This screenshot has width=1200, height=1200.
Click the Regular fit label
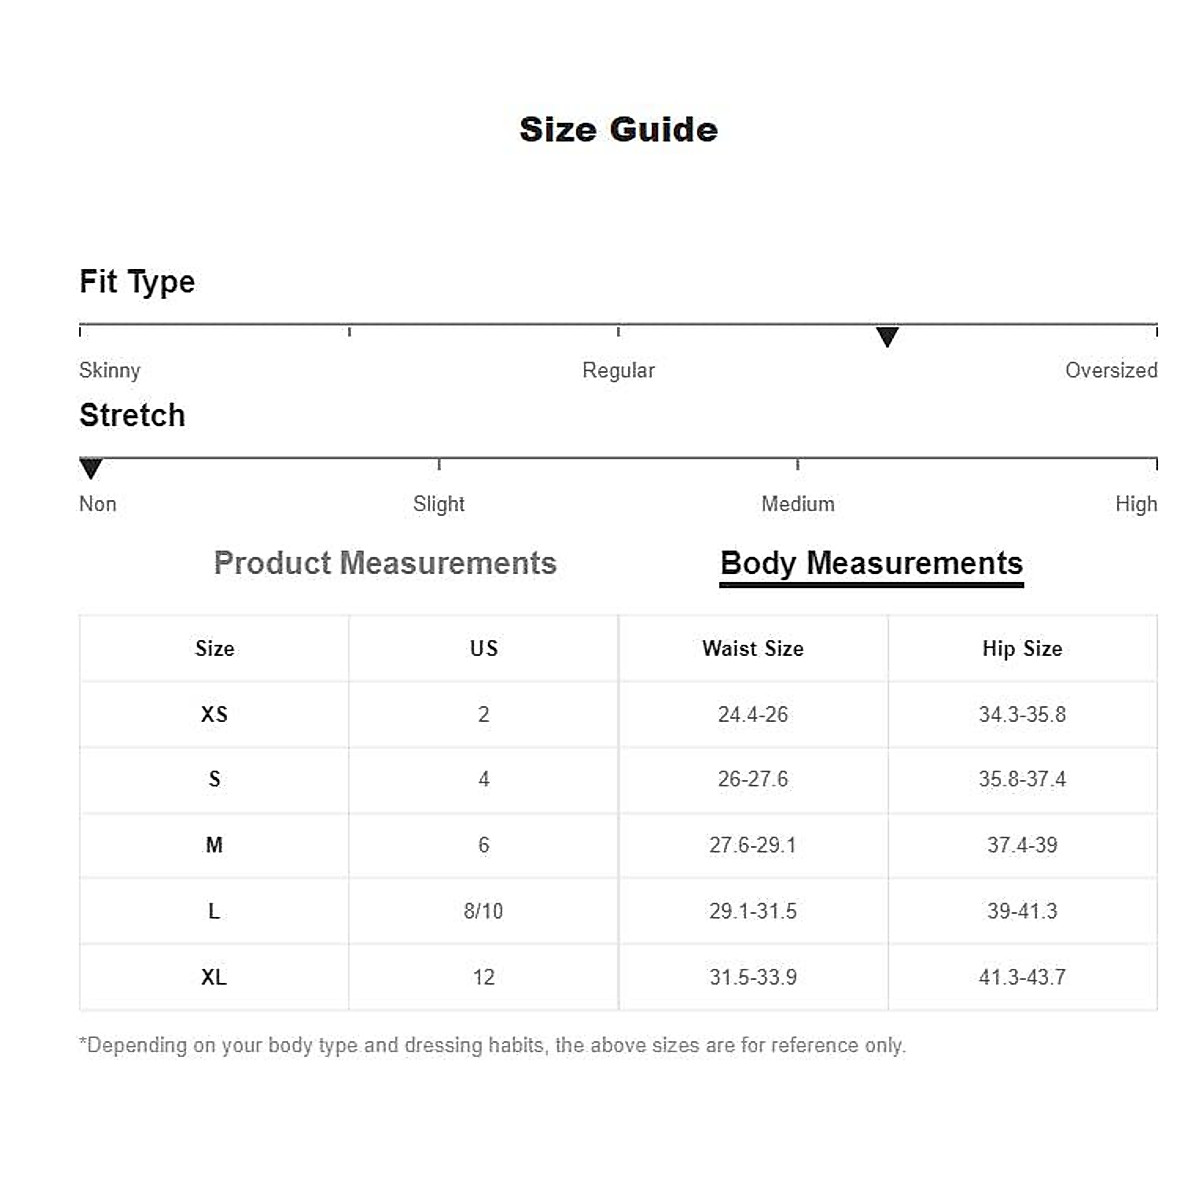[x=618, y=370]
